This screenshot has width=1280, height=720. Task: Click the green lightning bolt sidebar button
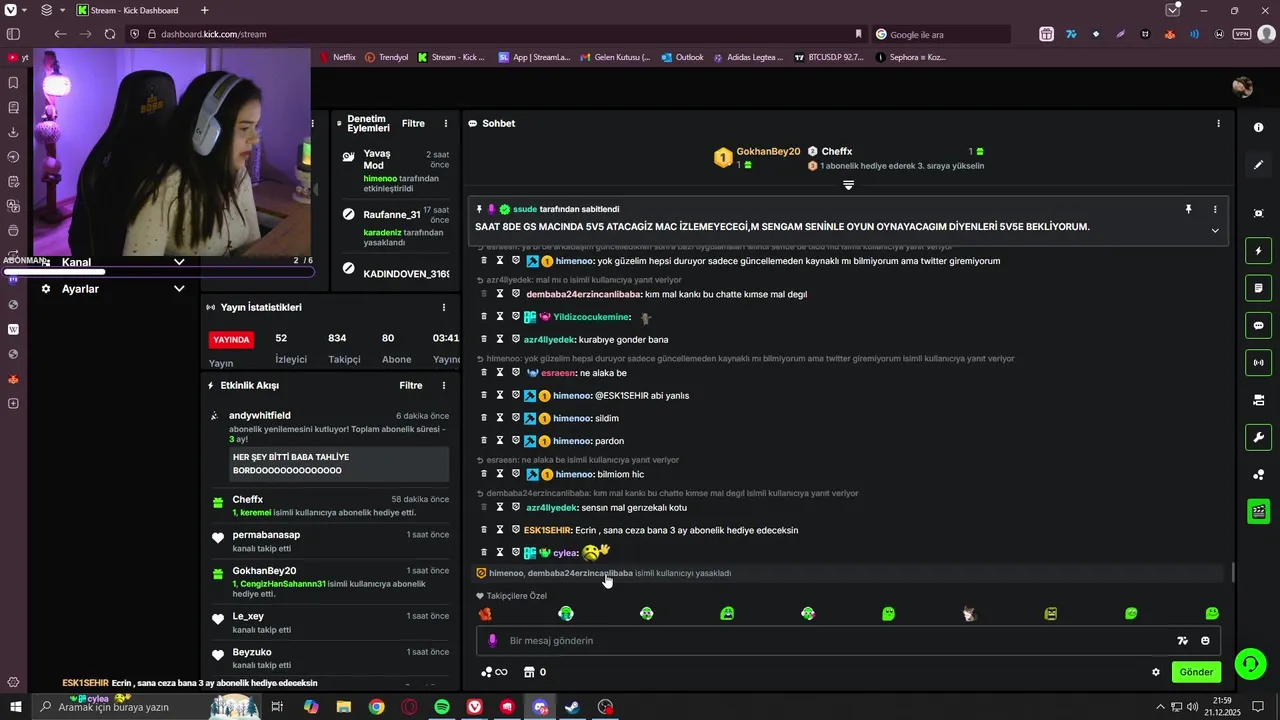tap(1258, 251)
